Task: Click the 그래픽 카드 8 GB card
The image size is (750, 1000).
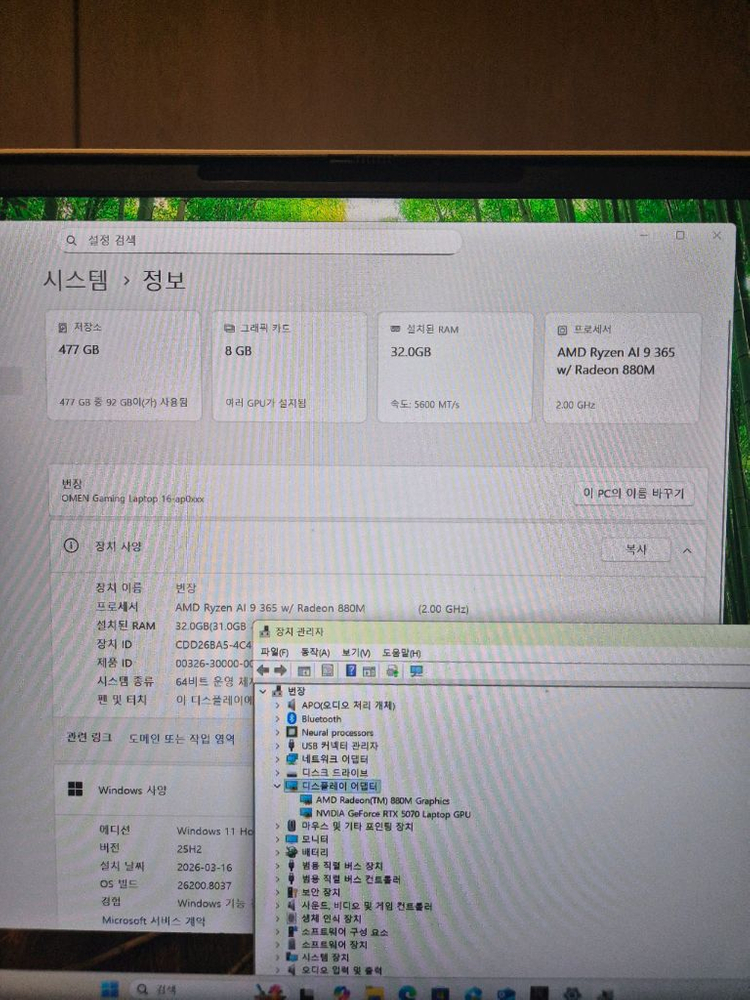Action: click(x=290, y=367)
